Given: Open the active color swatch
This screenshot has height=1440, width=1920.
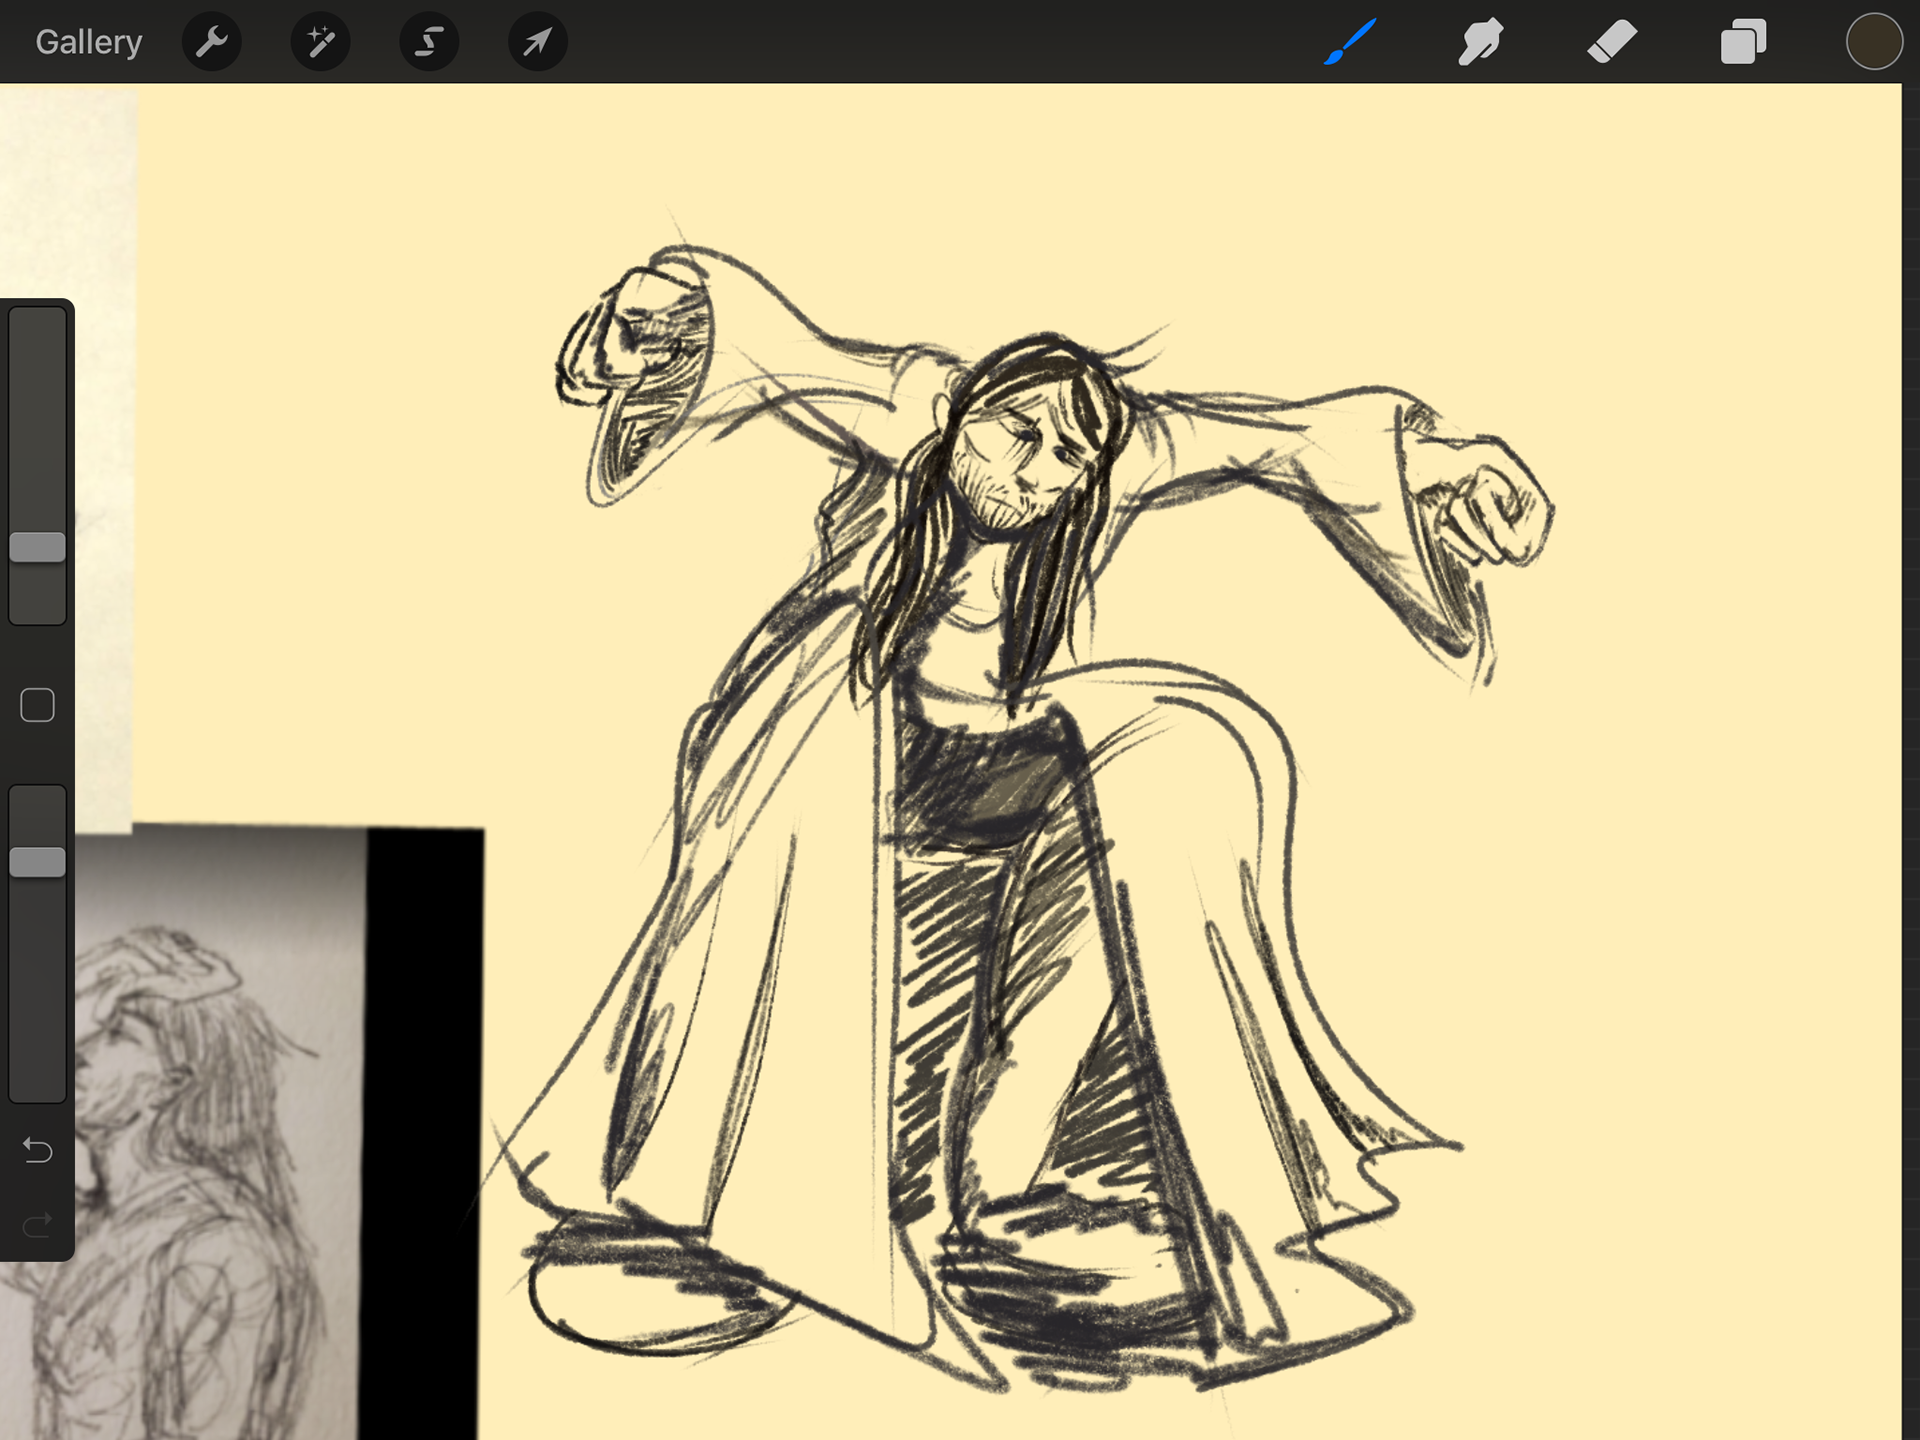Looking at the screenshot, I should tap(1873, 42).
